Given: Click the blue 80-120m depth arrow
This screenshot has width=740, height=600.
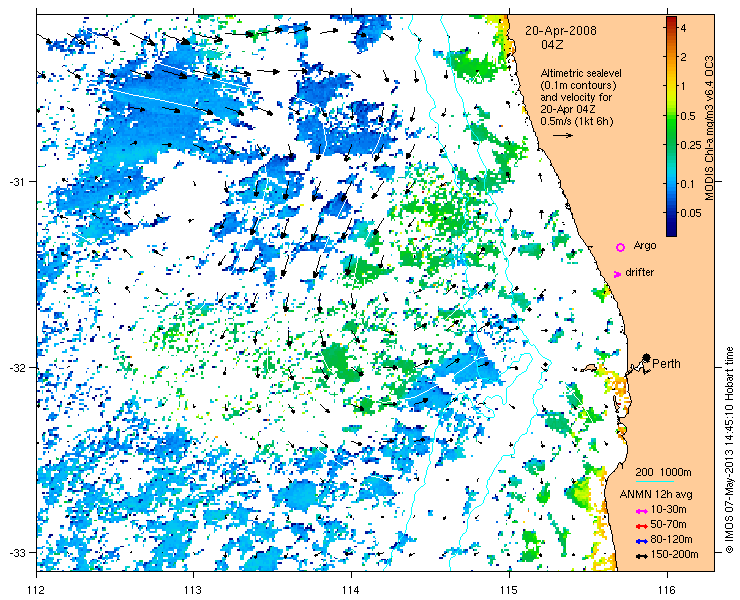Looking at the screenshot, I should 641,541.
